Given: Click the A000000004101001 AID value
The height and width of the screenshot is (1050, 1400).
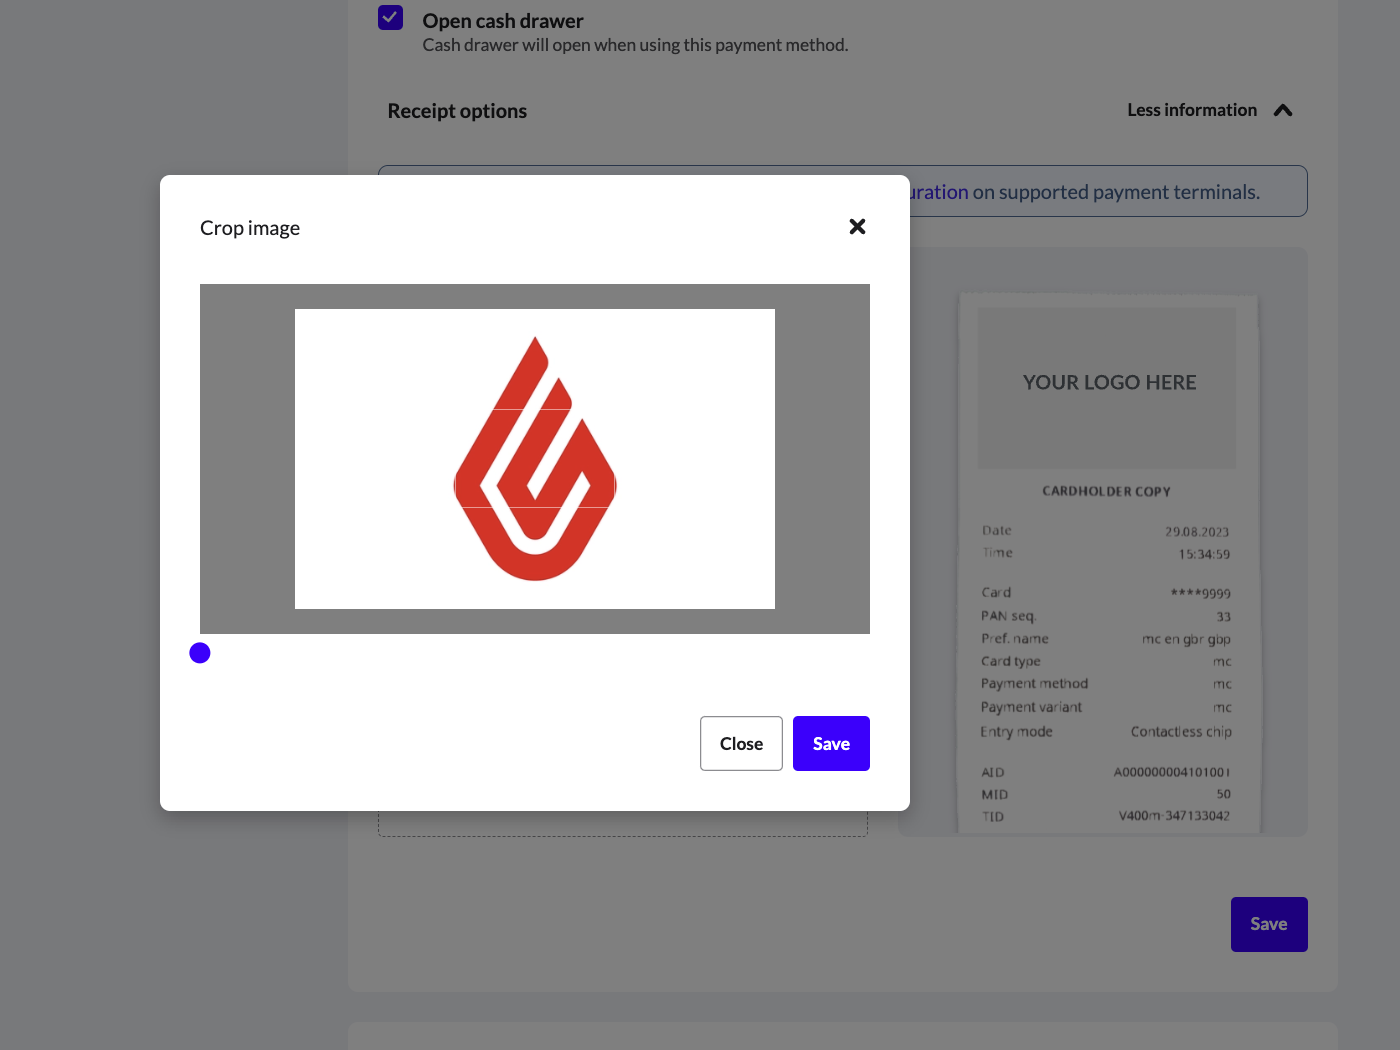Looking at the screenshot, I should coord(1172,772).
